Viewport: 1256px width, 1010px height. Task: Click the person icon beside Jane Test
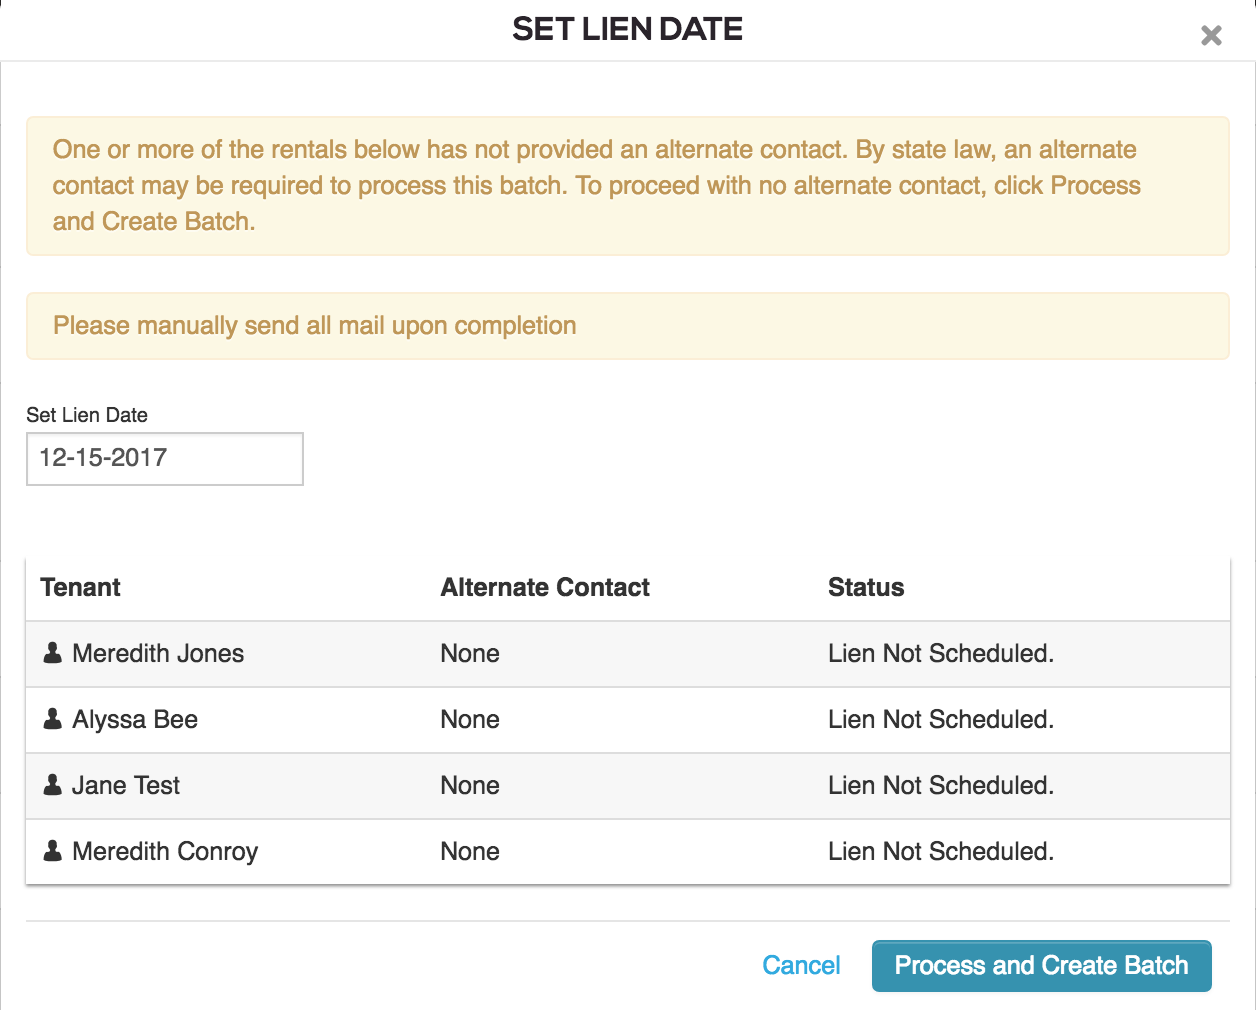53,785
